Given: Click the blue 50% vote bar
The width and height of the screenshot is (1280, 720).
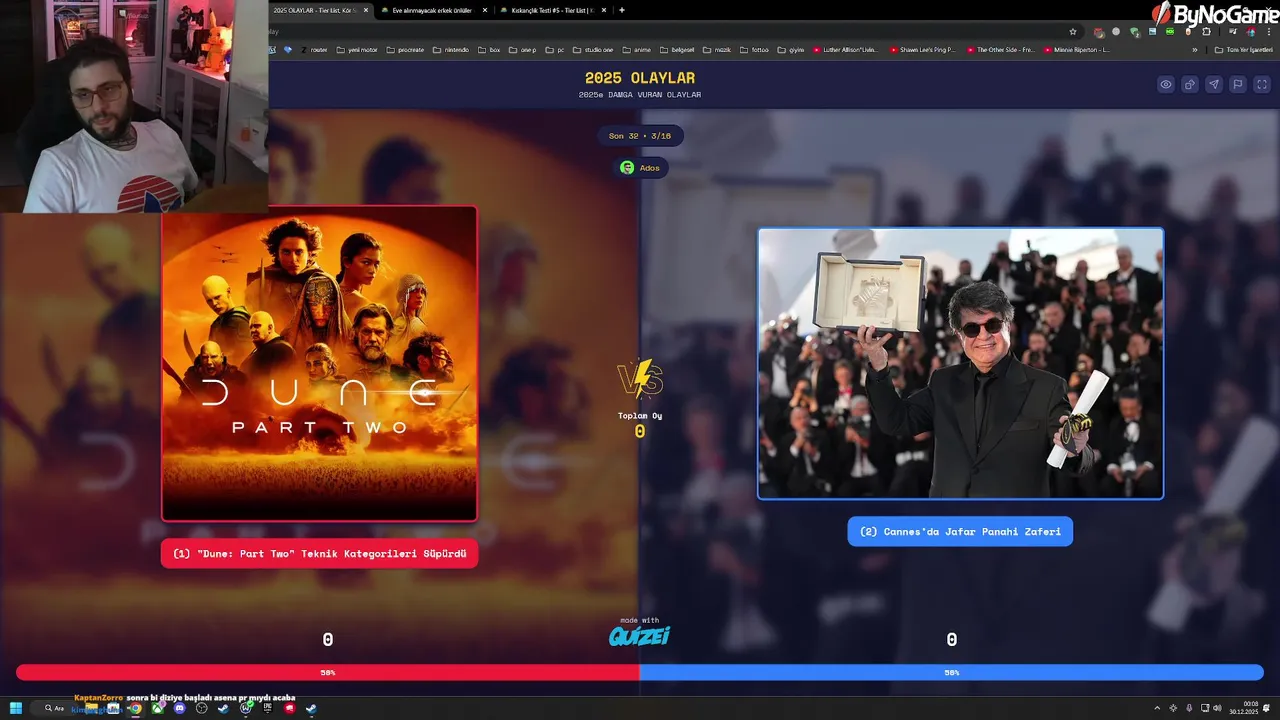Looking at the screenshot, I should pyautogui.click(x=952, y=673).
